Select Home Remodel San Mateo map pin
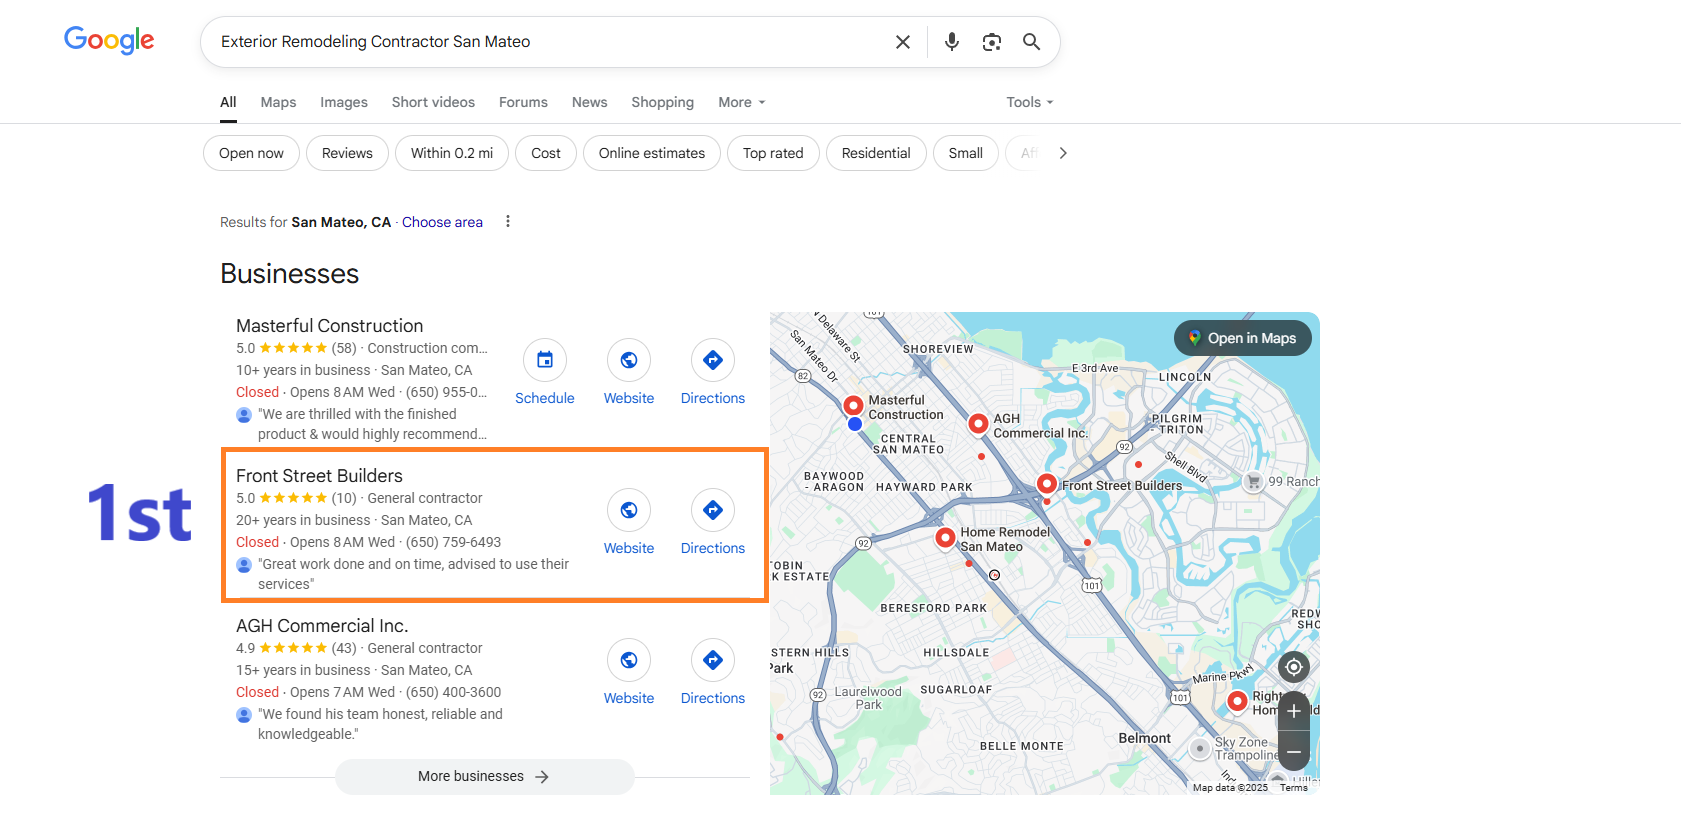This screenshot has width=1681, height=820. click(945, 538)
